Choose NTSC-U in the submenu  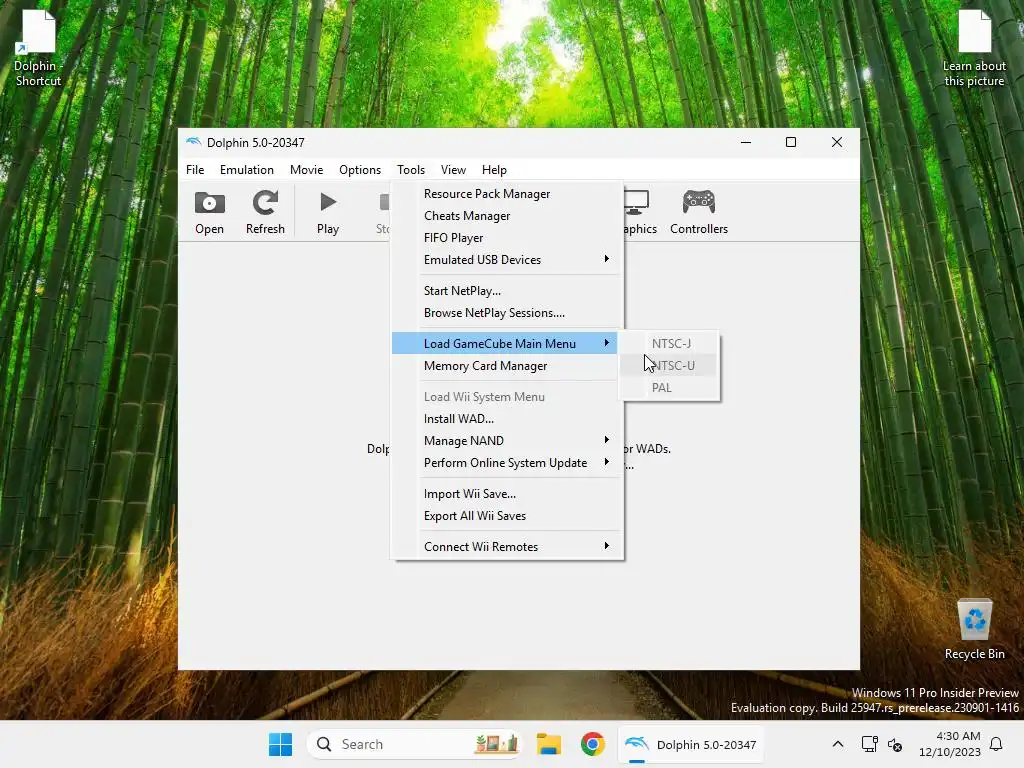pos(669,366)
